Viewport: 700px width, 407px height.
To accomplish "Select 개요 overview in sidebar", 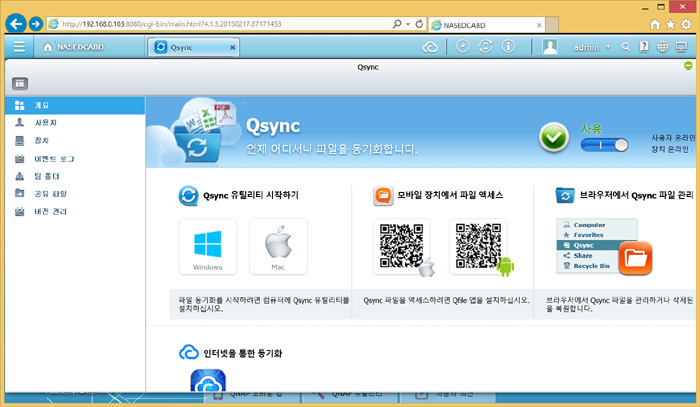I will pyautogui.click(x=75, y=105).
